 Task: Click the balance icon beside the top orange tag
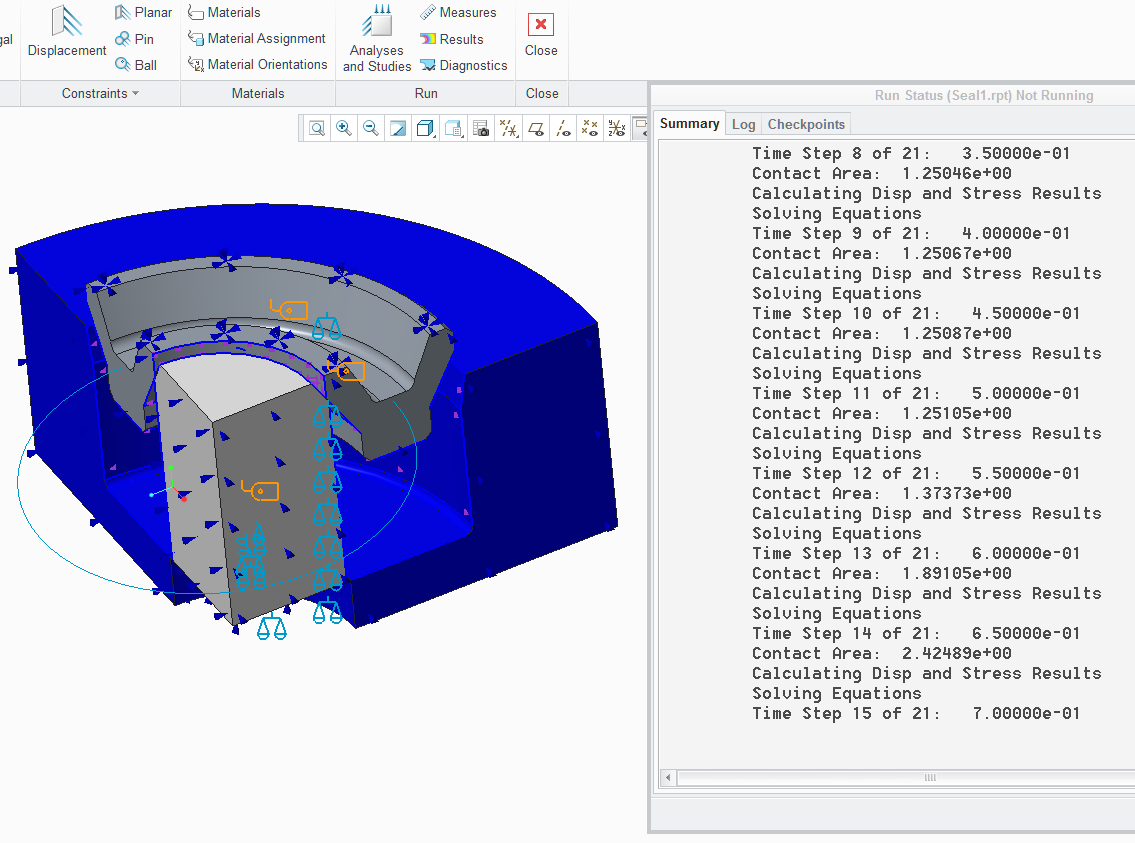[x=326, y=327]
